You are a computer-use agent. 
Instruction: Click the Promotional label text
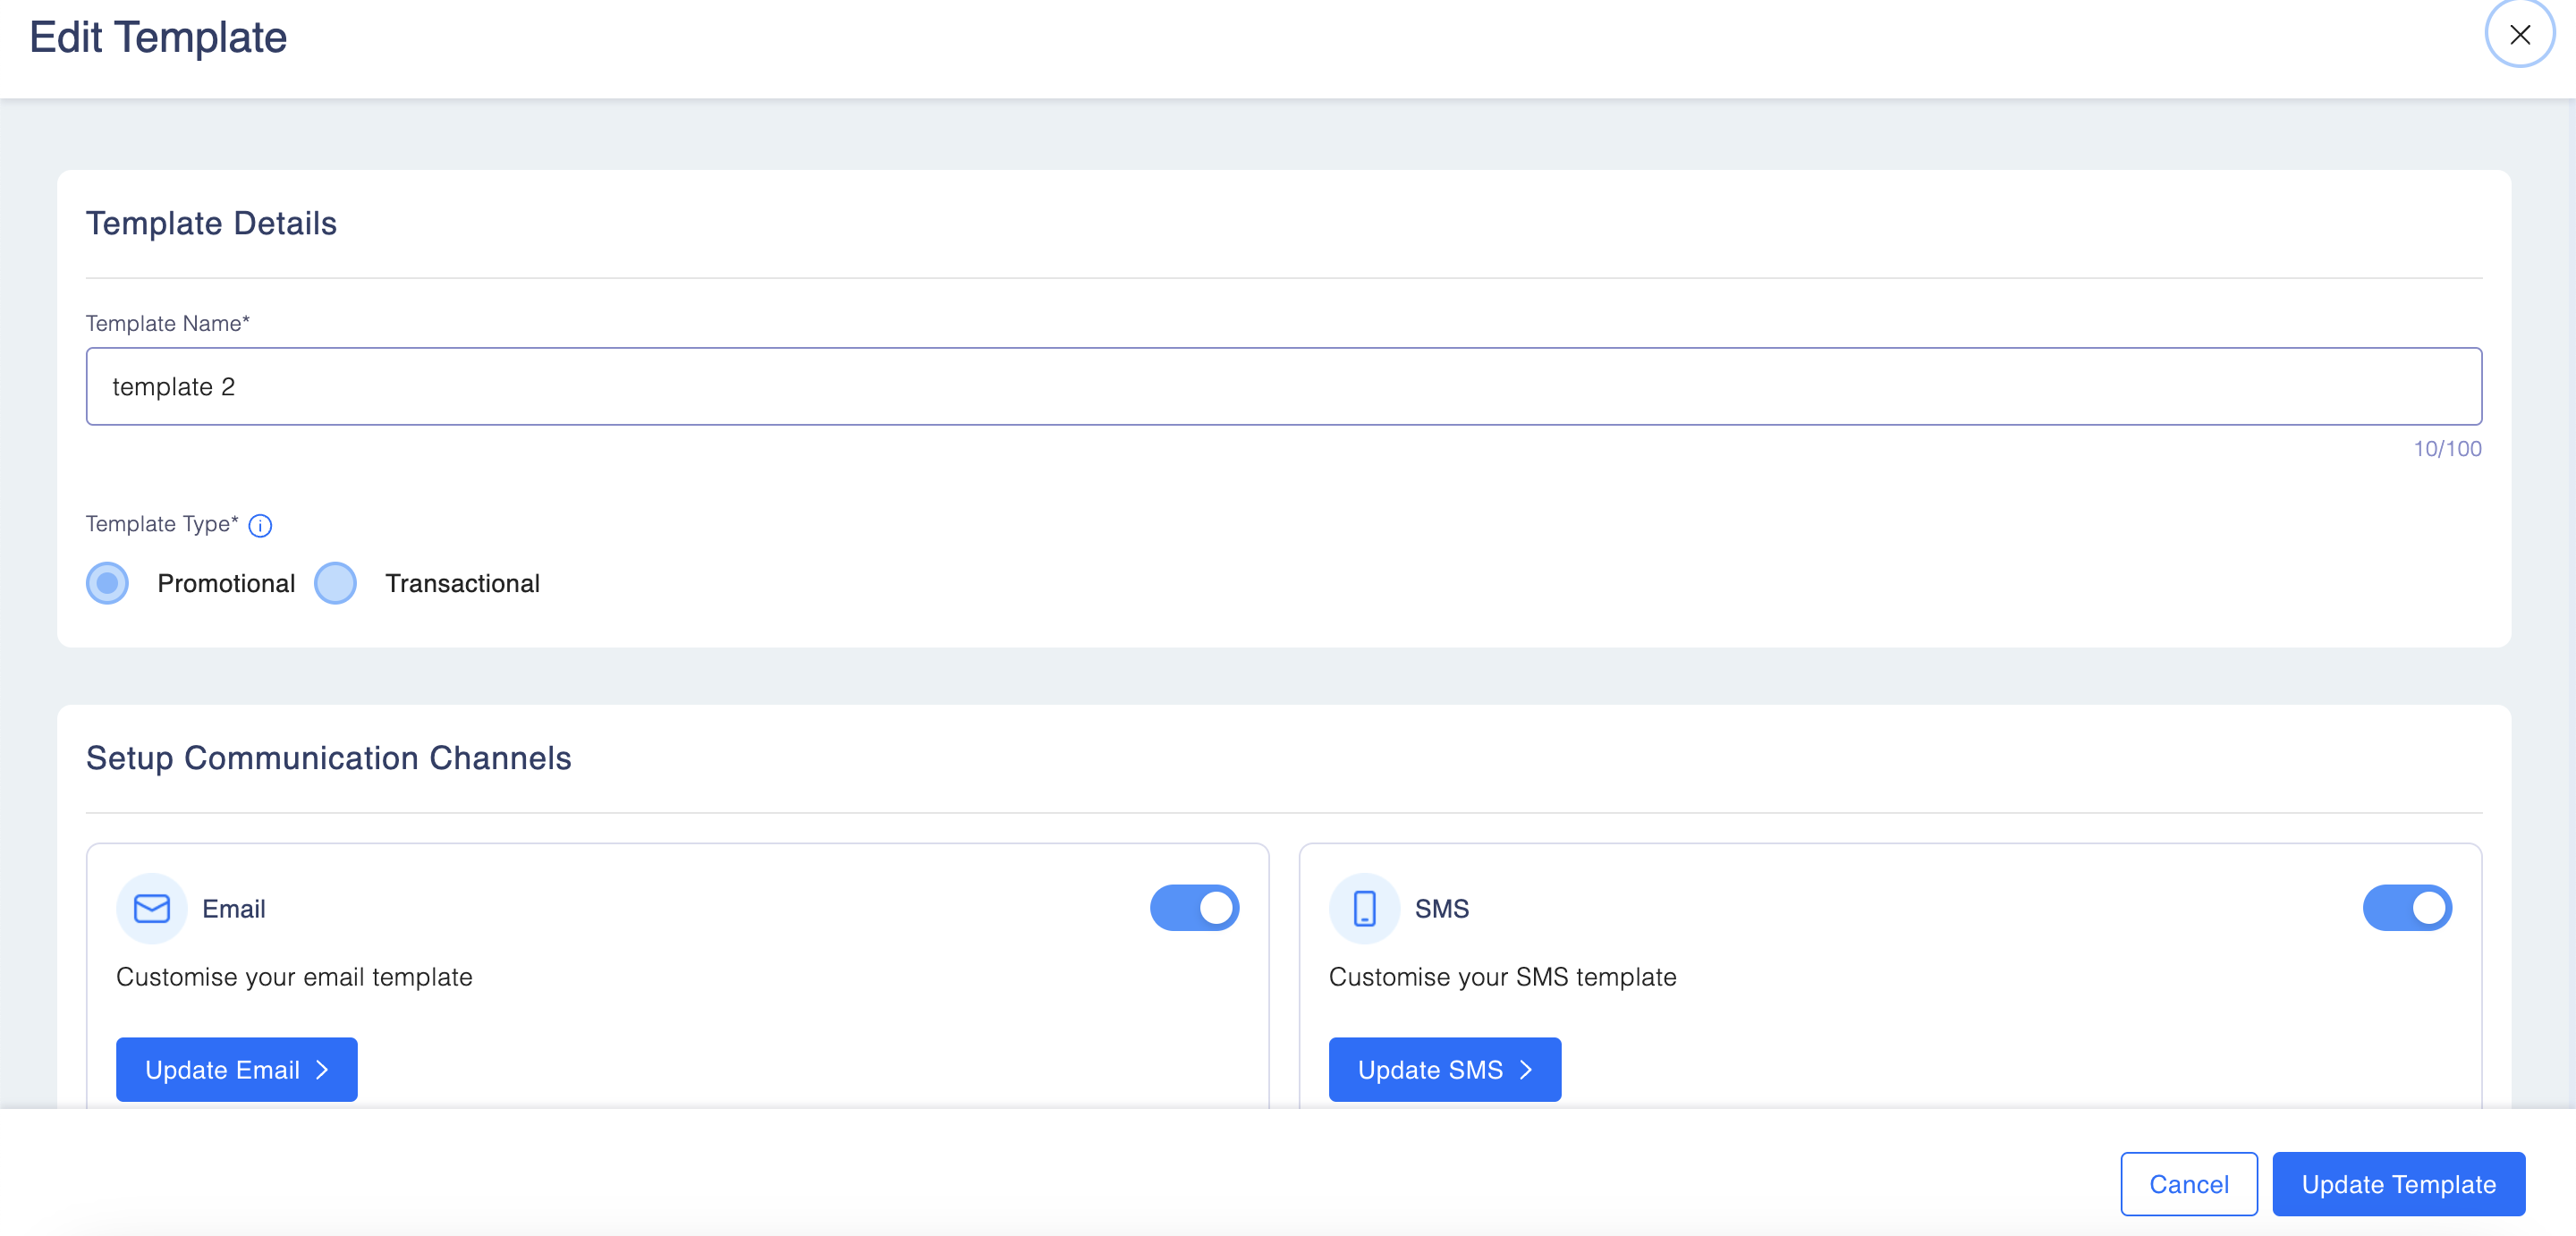pyautogui.click(x=226, y=583)
